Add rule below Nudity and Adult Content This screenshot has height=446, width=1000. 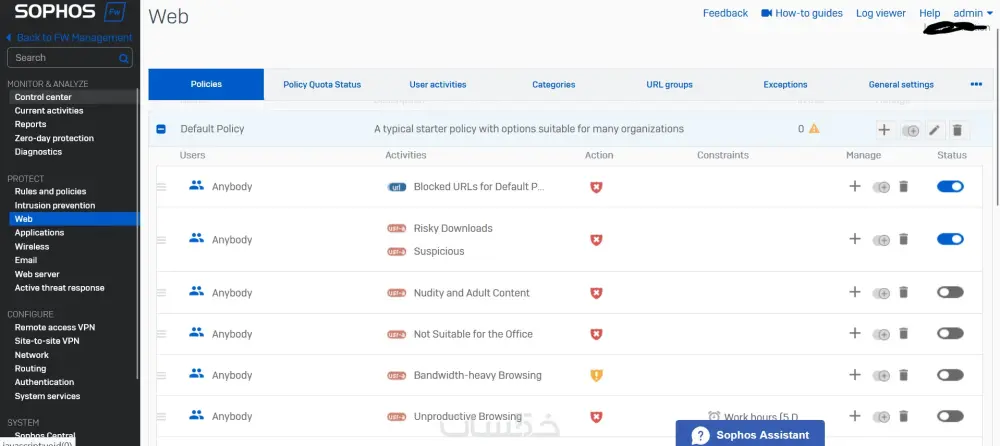click(x=855, y=292)
